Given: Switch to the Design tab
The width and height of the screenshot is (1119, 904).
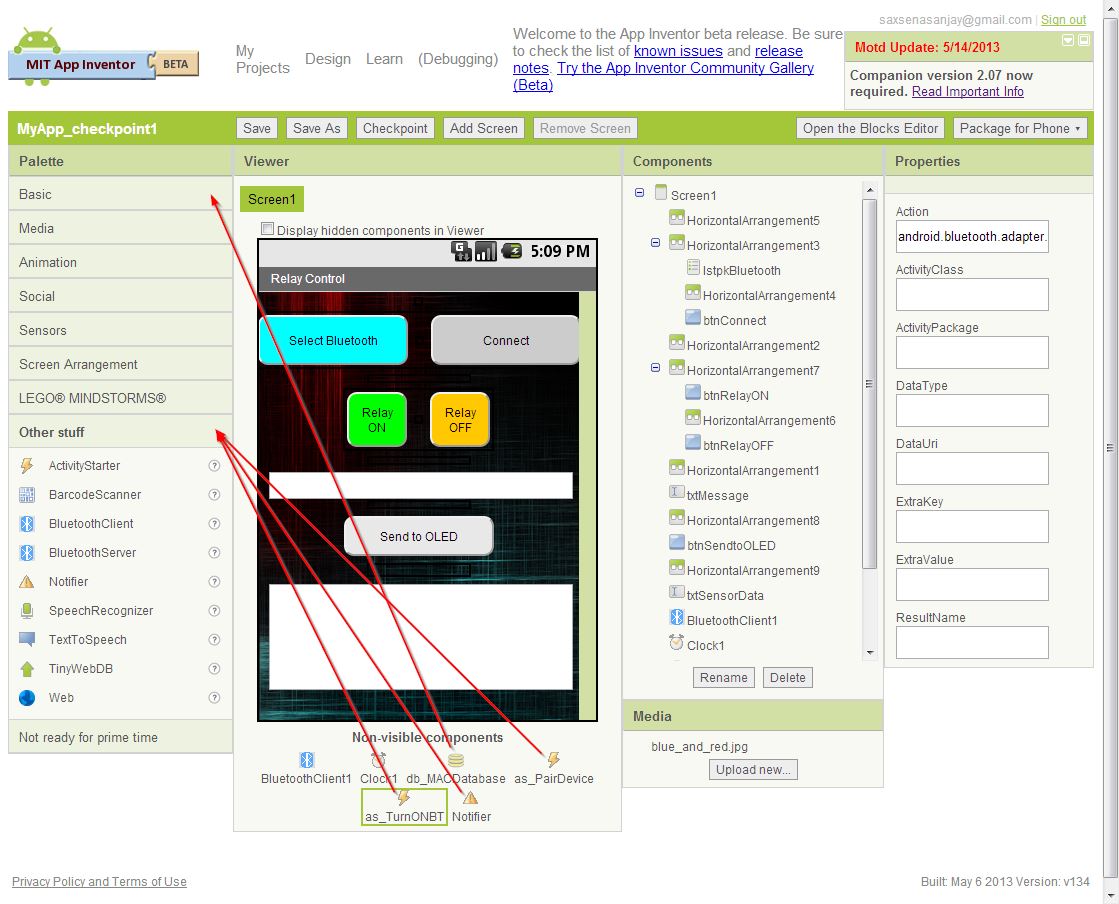Looking at the screenshot, I should (328, 59).
